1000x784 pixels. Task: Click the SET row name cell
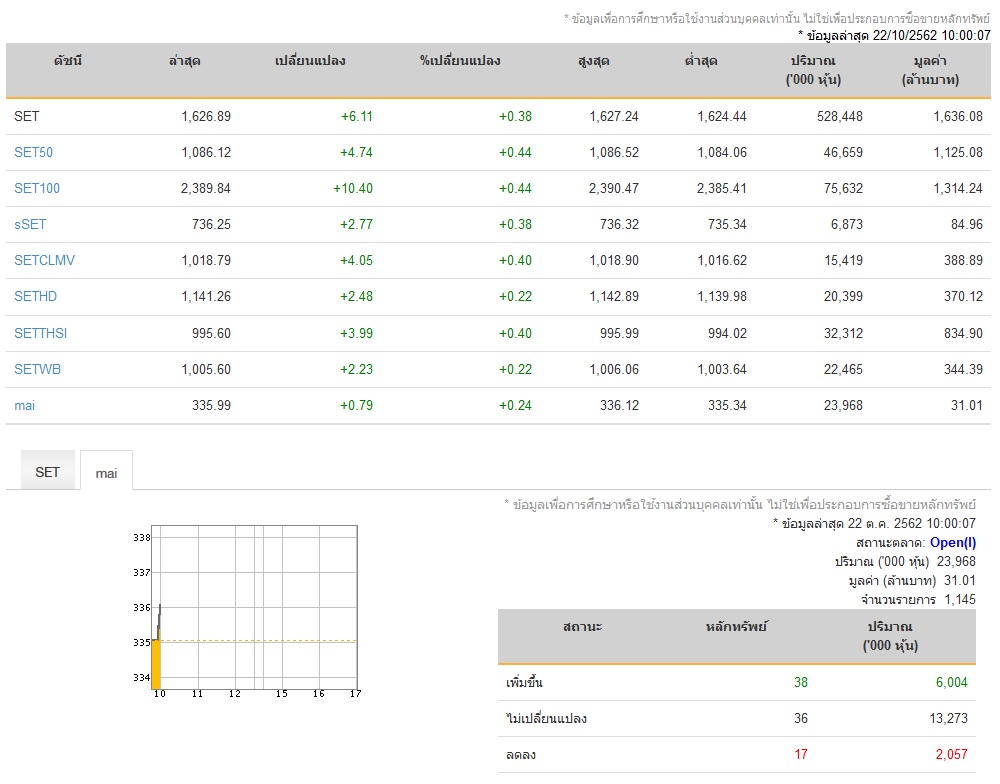point(27,116)
